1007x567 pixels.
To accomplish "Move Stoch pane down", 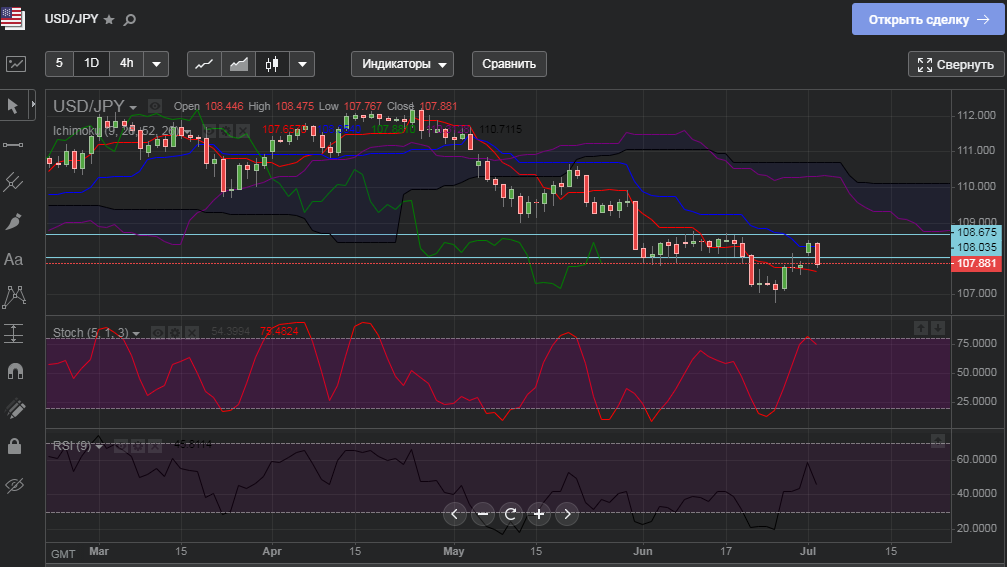I will [x=938, y=328].
